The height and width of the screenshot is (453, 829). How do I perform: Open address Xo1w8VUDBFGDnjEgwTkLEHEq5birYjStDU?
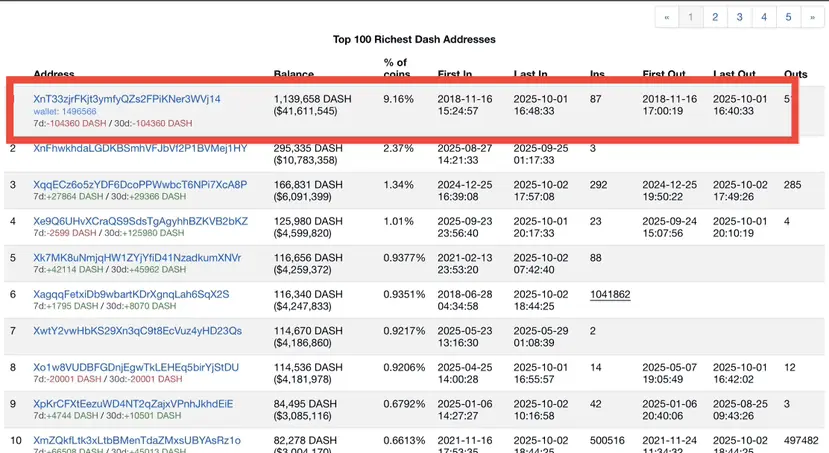136,367
